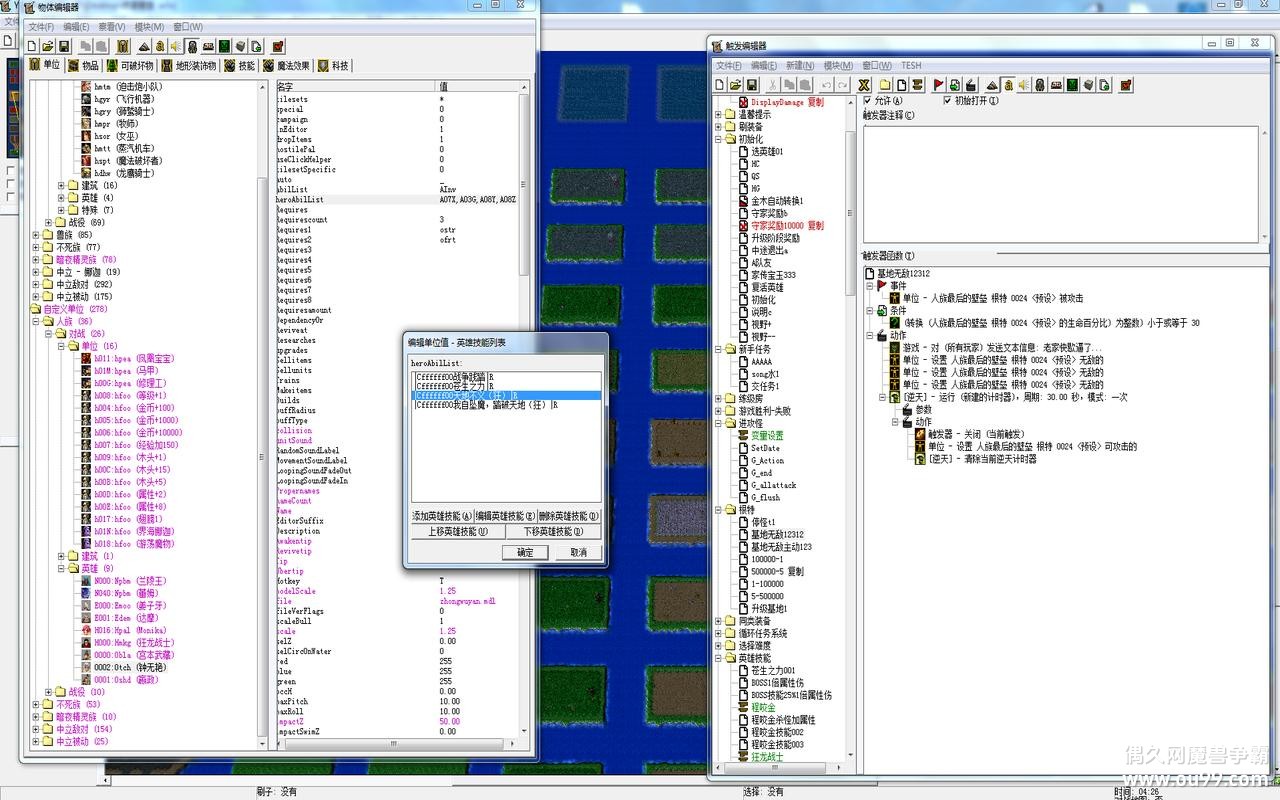Screen dimensions: 1280x800
Task: Select 我自坠魔,踏破天地(狂) ability entry
Action: click(x=506, y=405)
